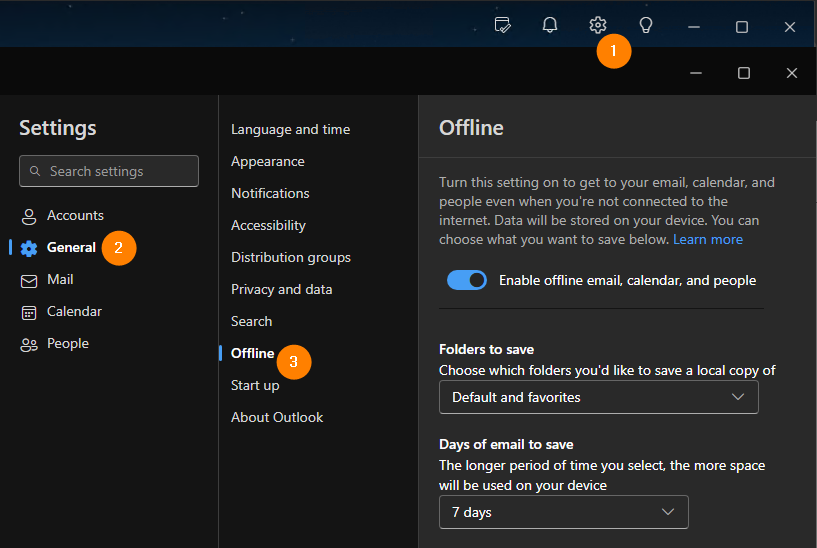
Task: Click the Folders to save label
Action: pos(486,350)
